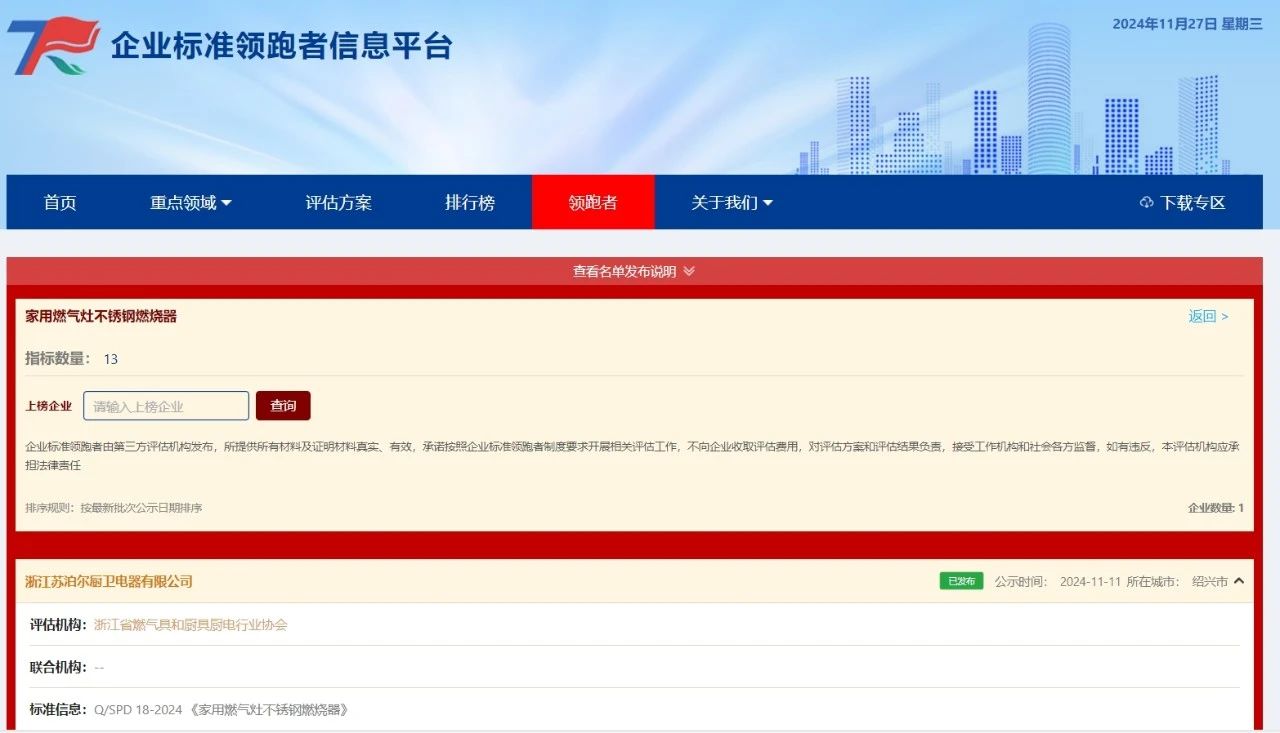Expand the 重点领域 dropdown arrow
This screenshot has height=733, width=1280.
(x=226, y=203)
